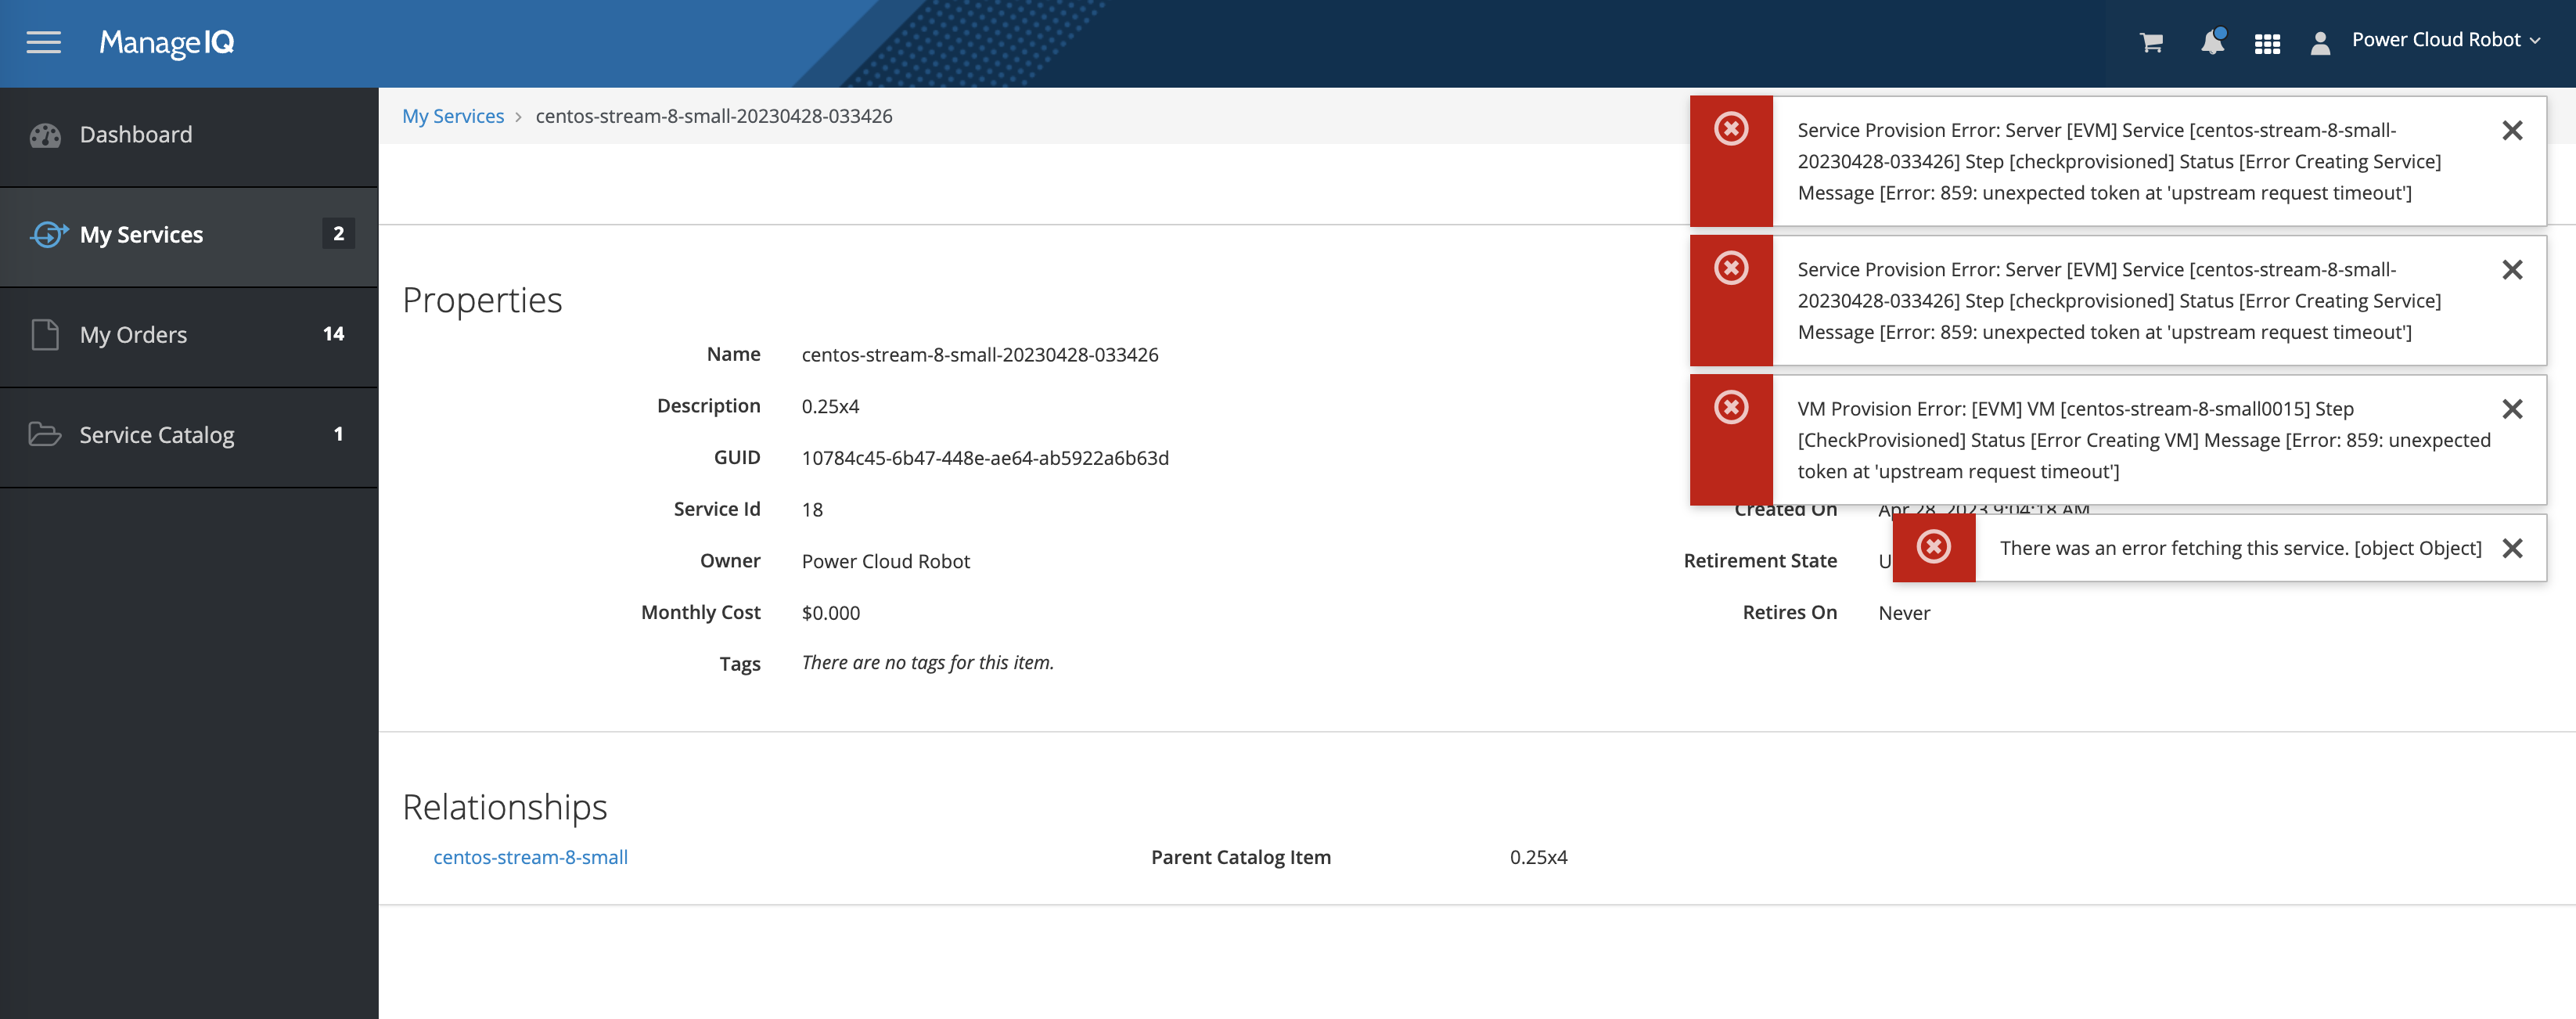Dismiss the error fetching service message
The height and width of the screenshot is (1019, 2576).
2513,548
